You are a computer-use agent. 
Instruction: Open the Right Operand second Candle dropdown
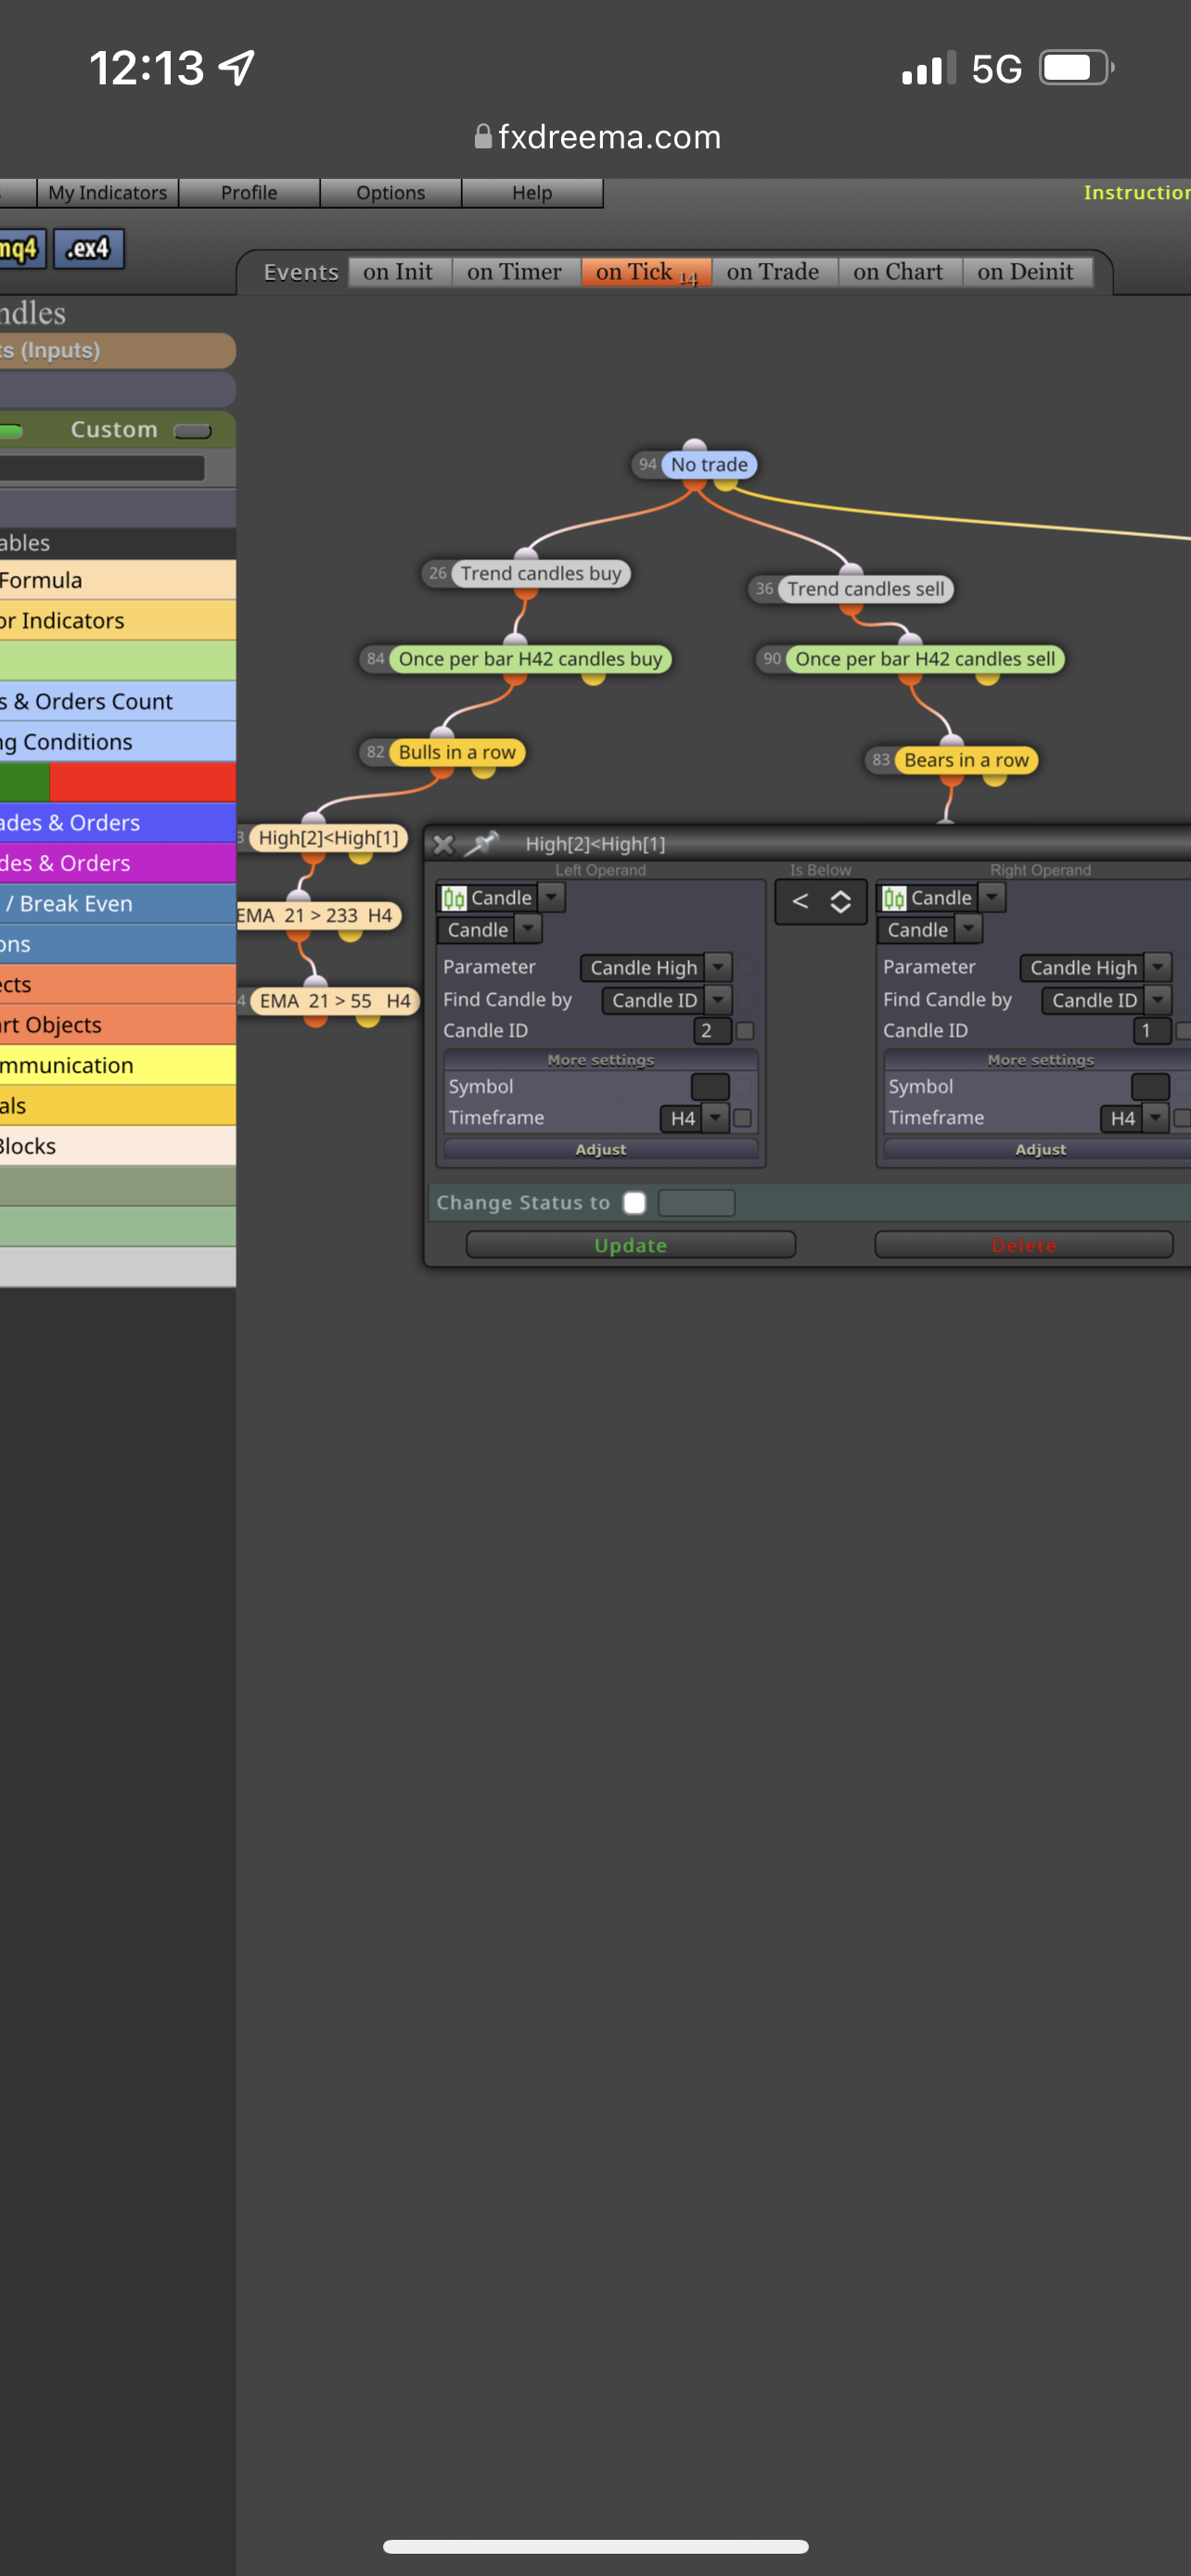tap(968, 930)
